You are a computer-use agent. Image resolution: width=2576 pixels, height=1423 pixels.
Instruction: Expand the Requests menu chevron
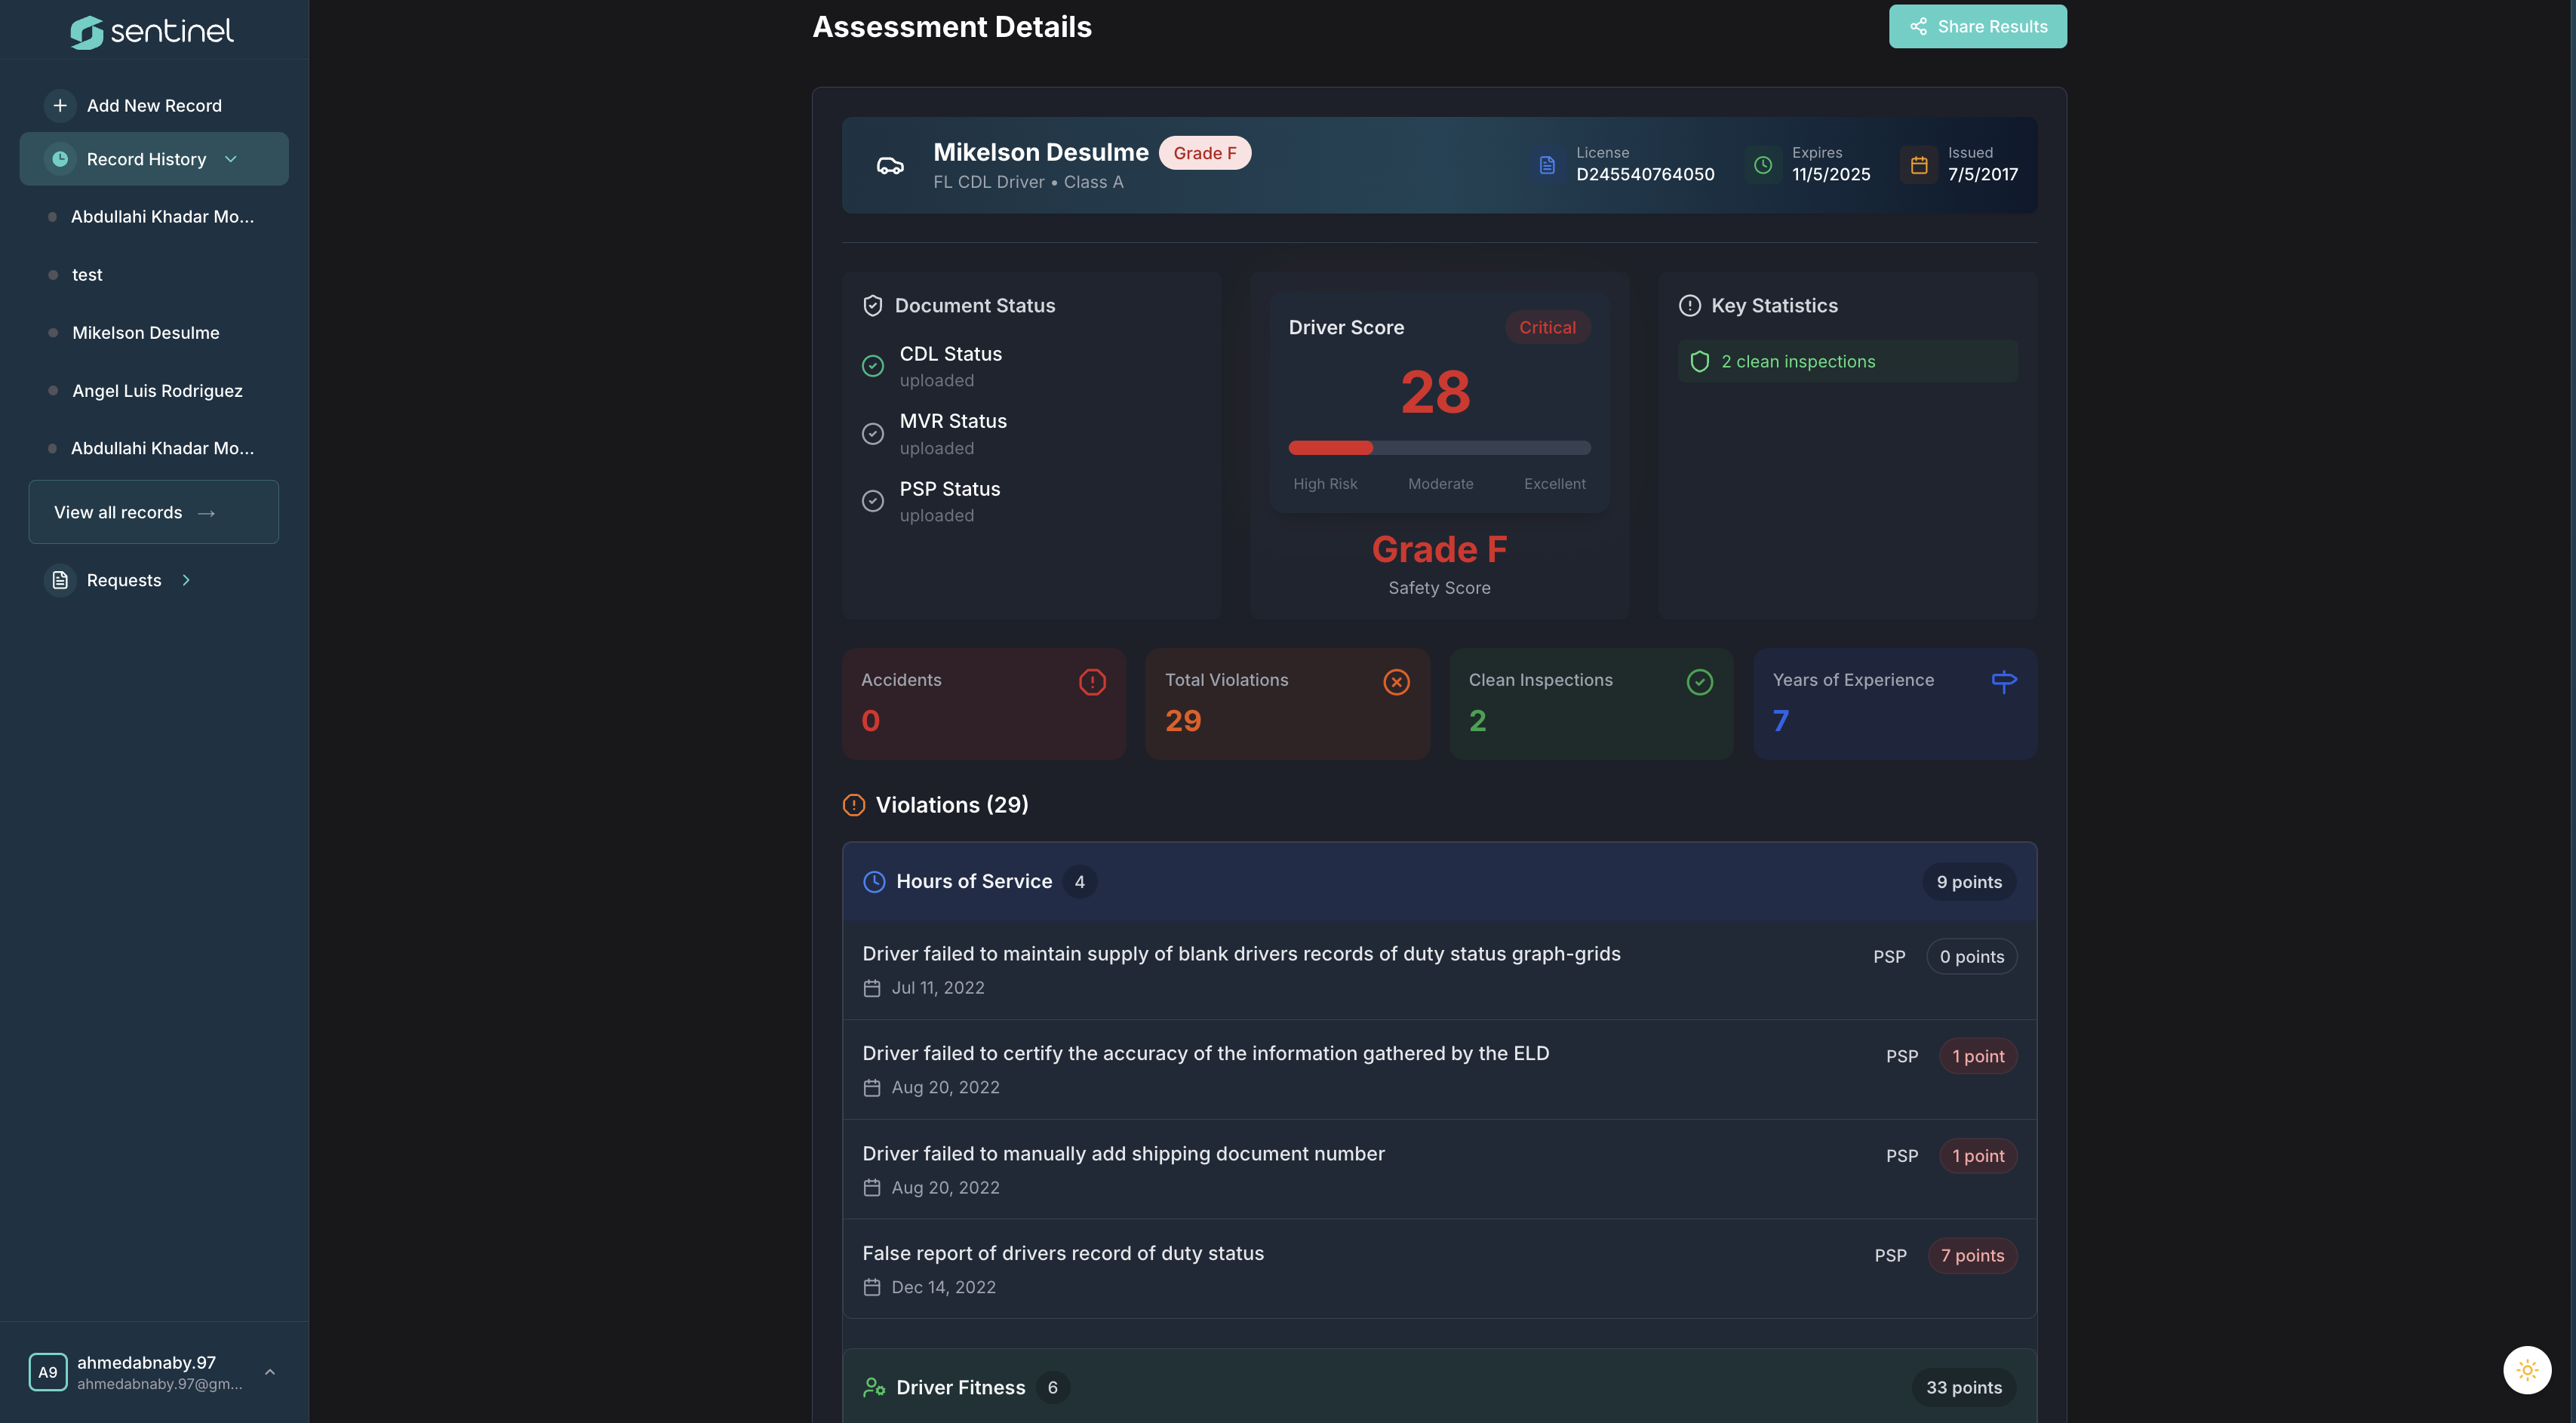click(186, 580)
